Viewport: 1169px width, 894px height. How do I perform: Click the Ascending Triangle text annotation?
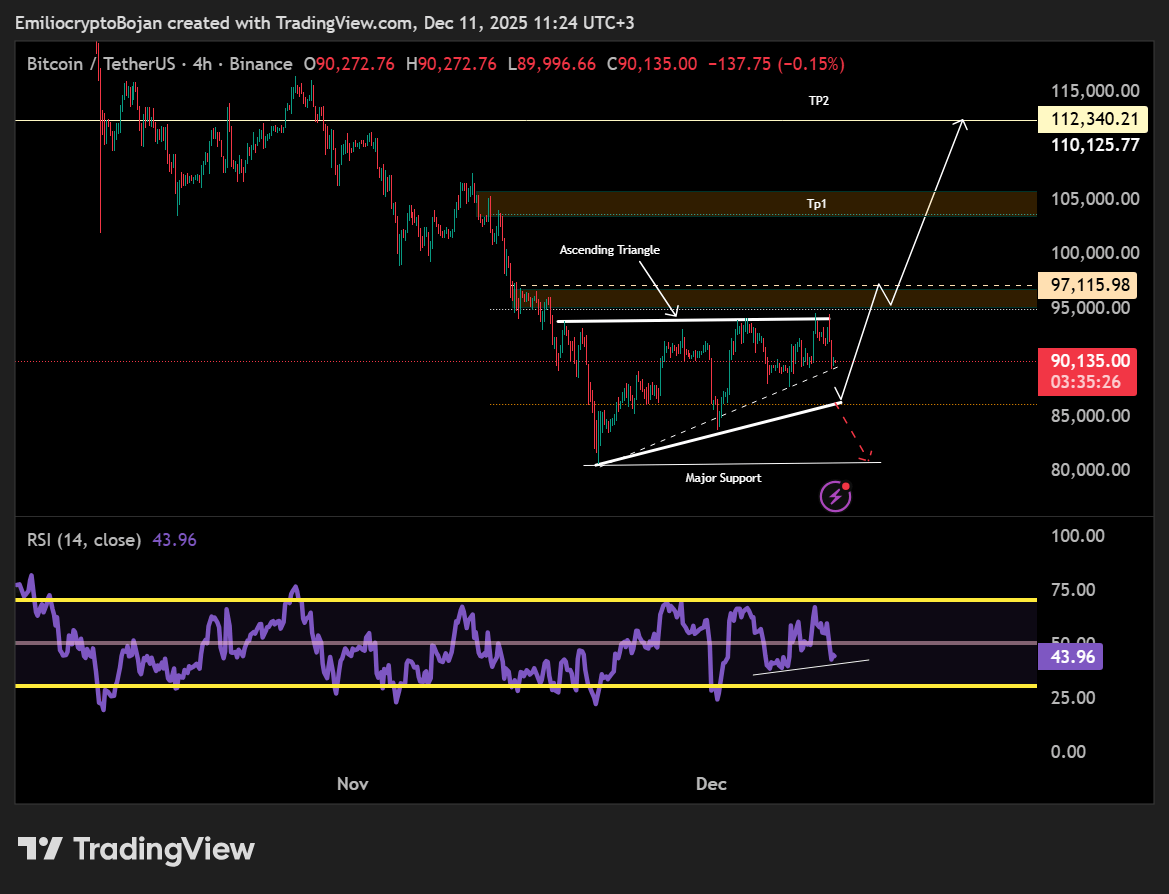pyautogui.click(x=609, y=250)
